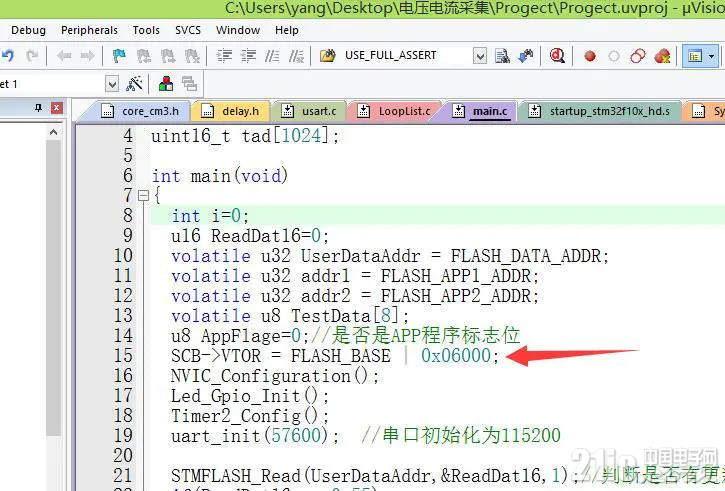The height and width of the screenshot is (491, 725).
Task: Click on 0x06000 value in code
Action: coord(455,356)
